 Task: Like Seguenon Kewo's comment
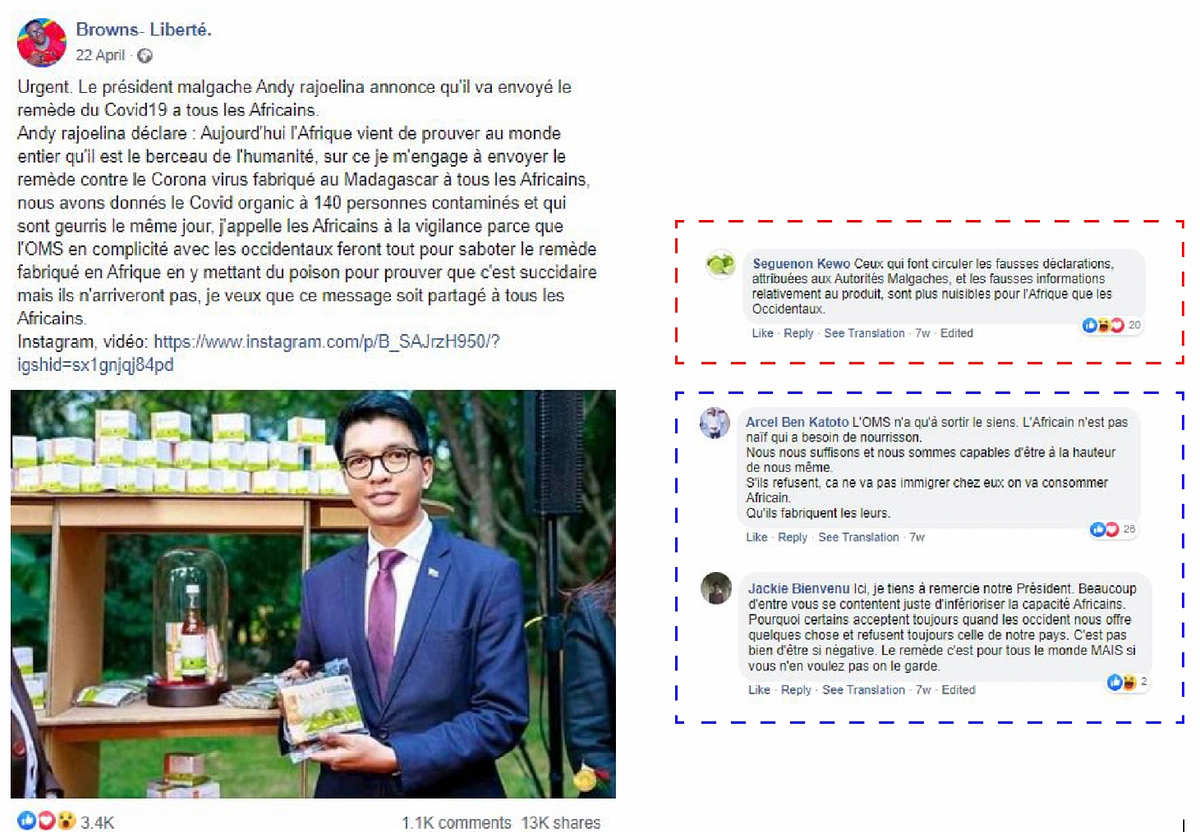coord(763,333)
